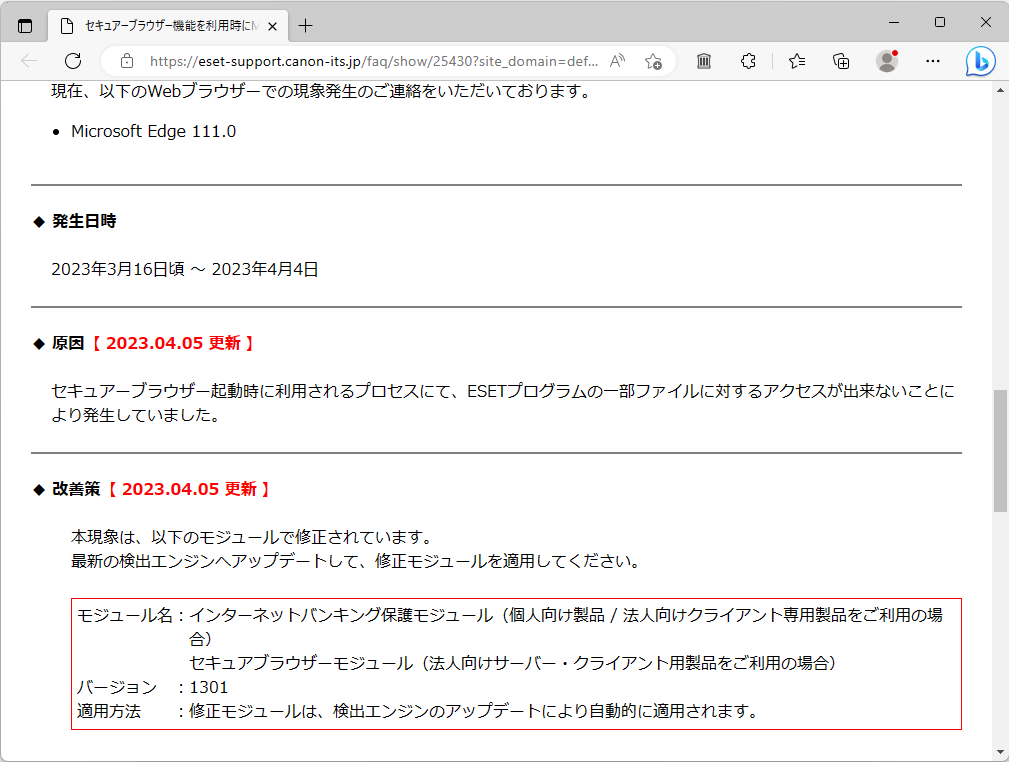This screenshot has height=762, width=1009.
Task: Click the 最新の検出エンジンへアップデート sentence
Action: (357, 561)
